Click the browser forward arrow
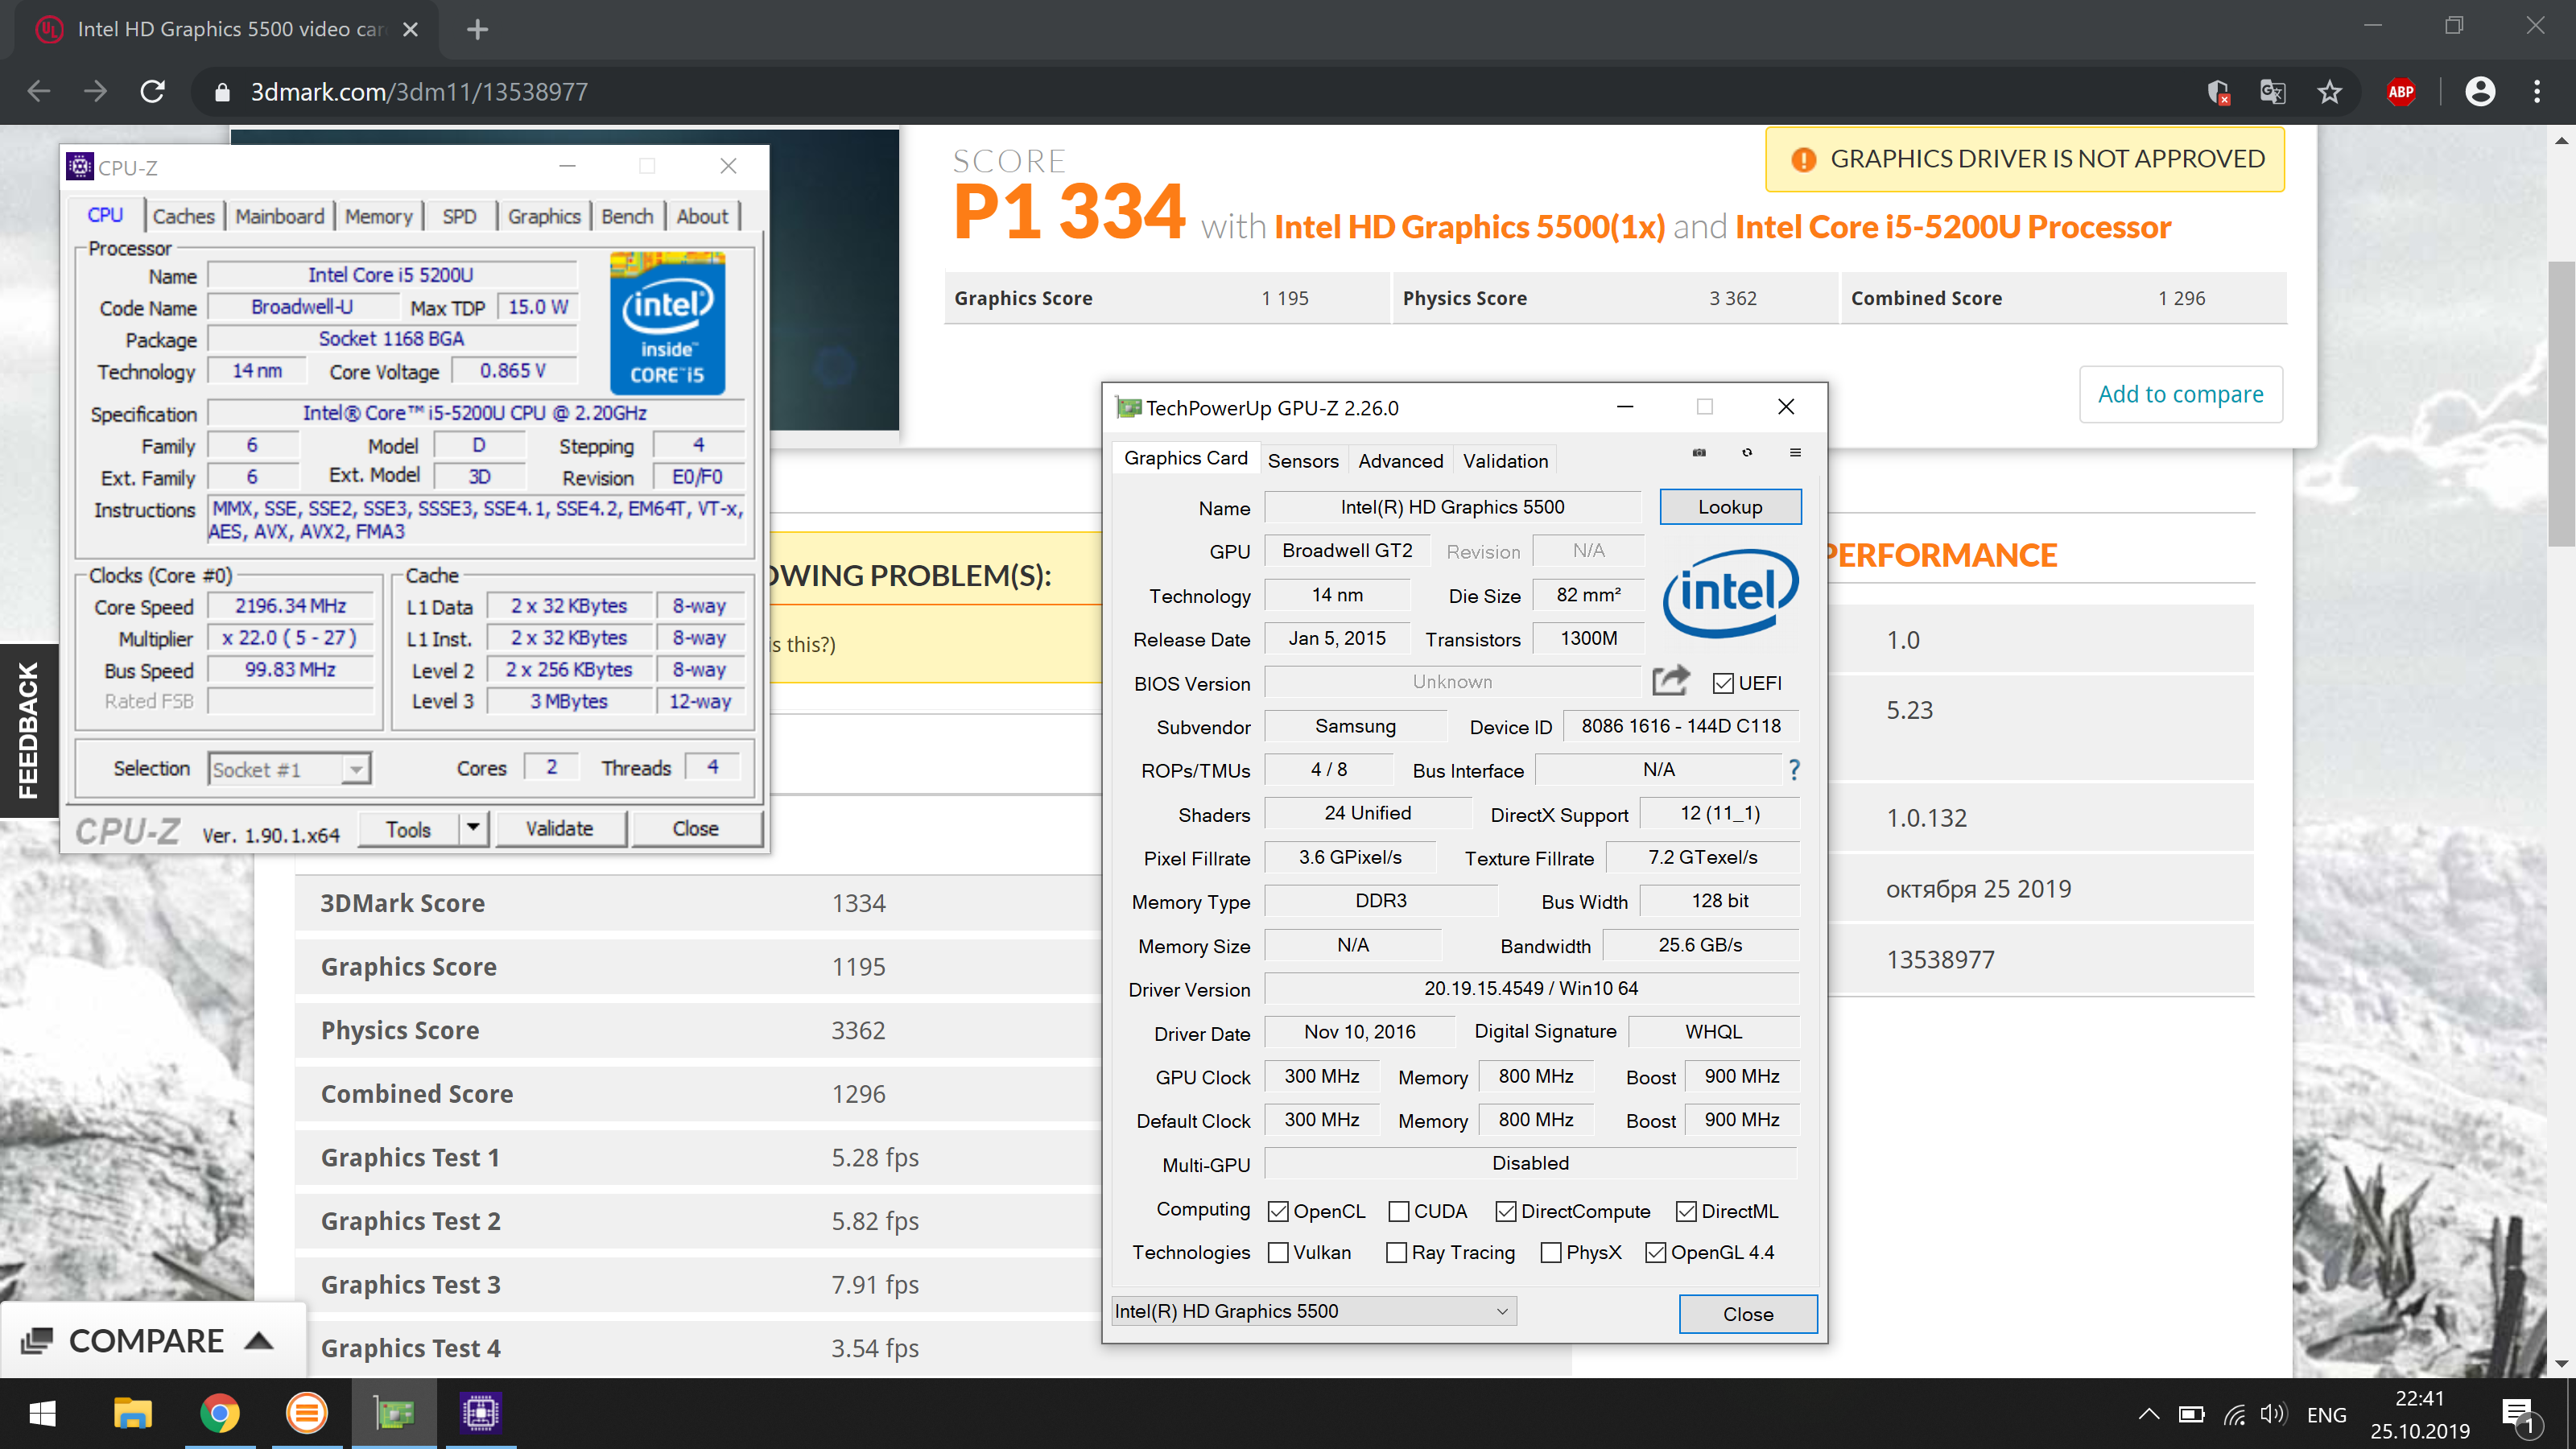Viewport: 2576px width, 1449px height. tap(95, 92)
